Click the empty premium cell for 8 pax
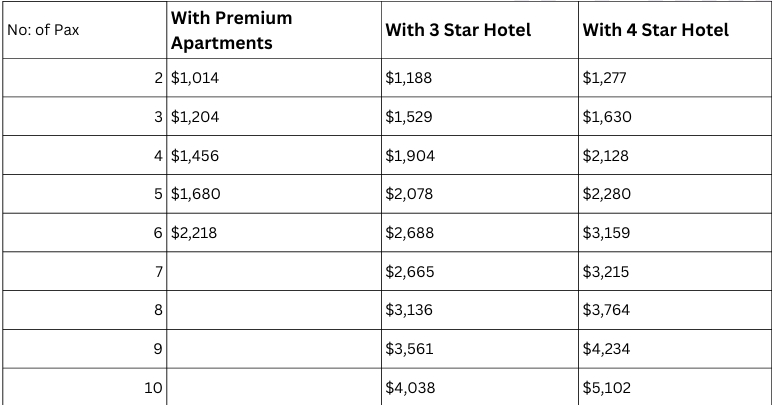 [x=272, y=310]
